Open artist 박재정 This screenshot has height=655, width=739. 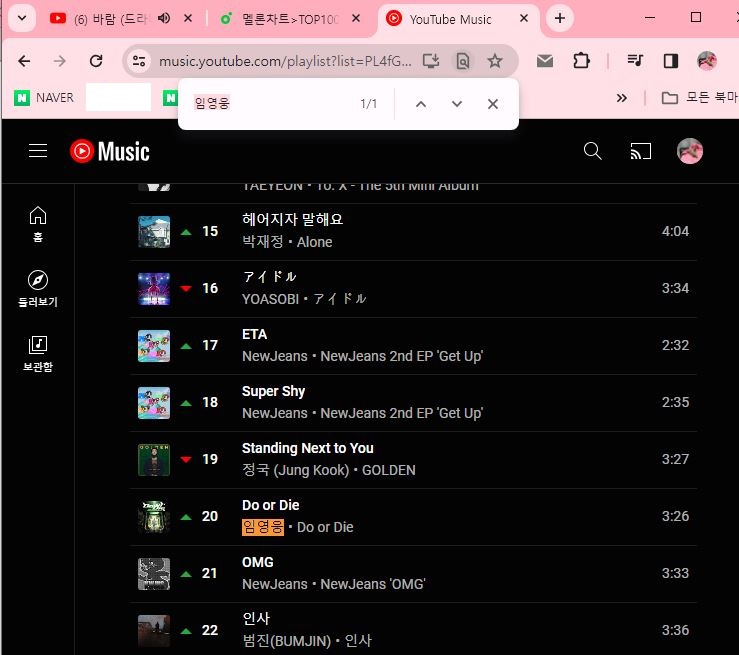click(x=263, y=242)
